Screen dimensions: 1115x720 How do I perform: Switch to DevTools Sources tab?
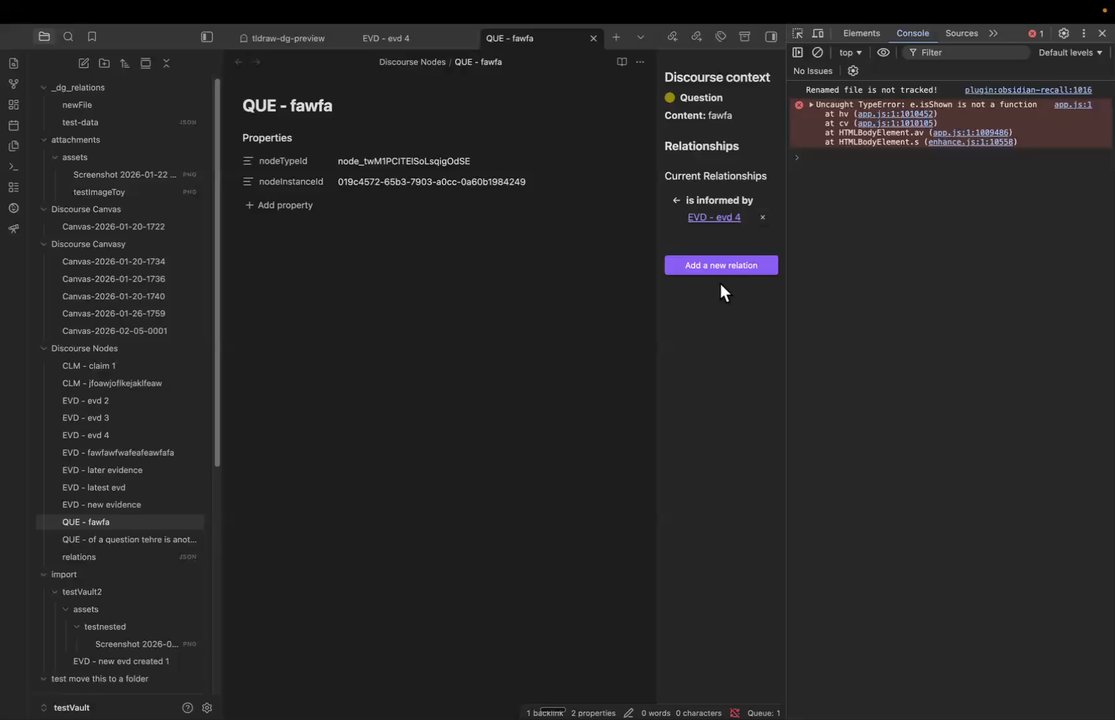961,33
